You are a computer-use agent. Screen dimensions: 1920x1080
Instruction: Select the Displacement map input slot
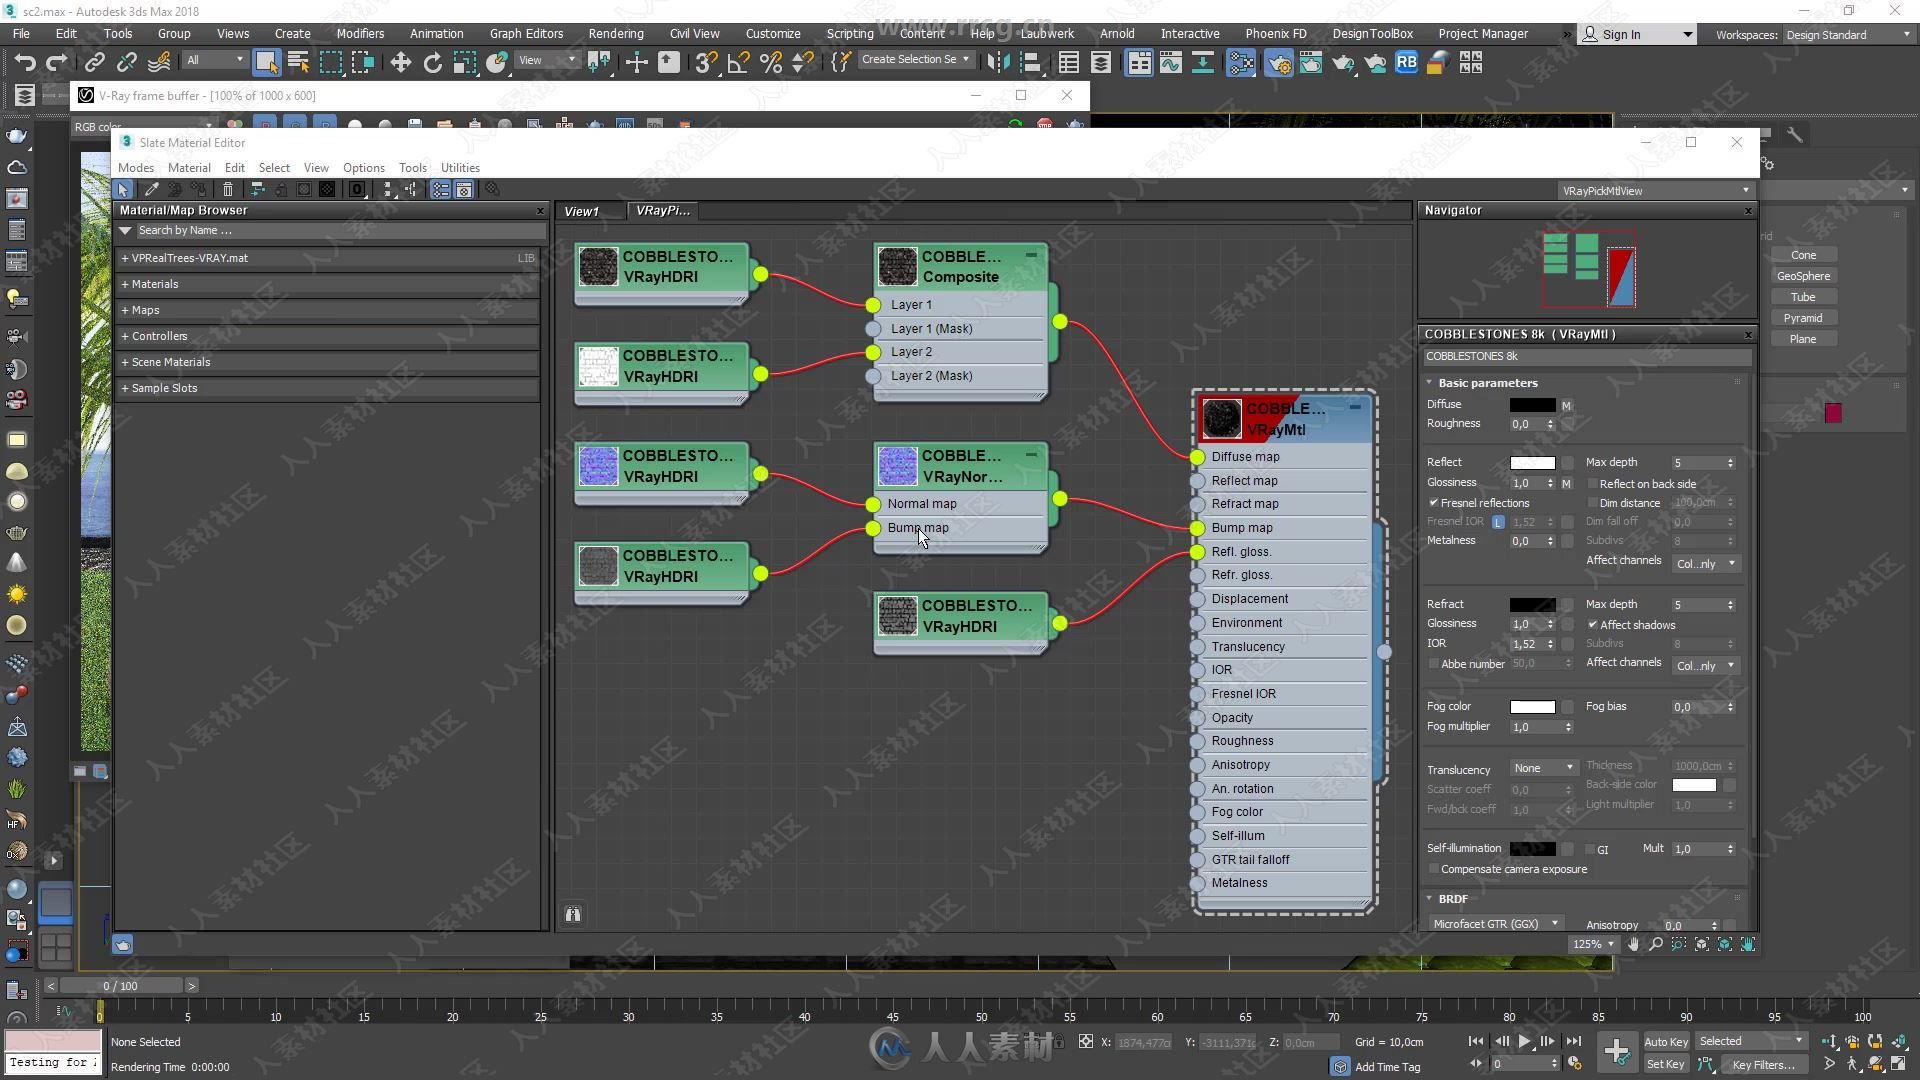(1197, 599)
